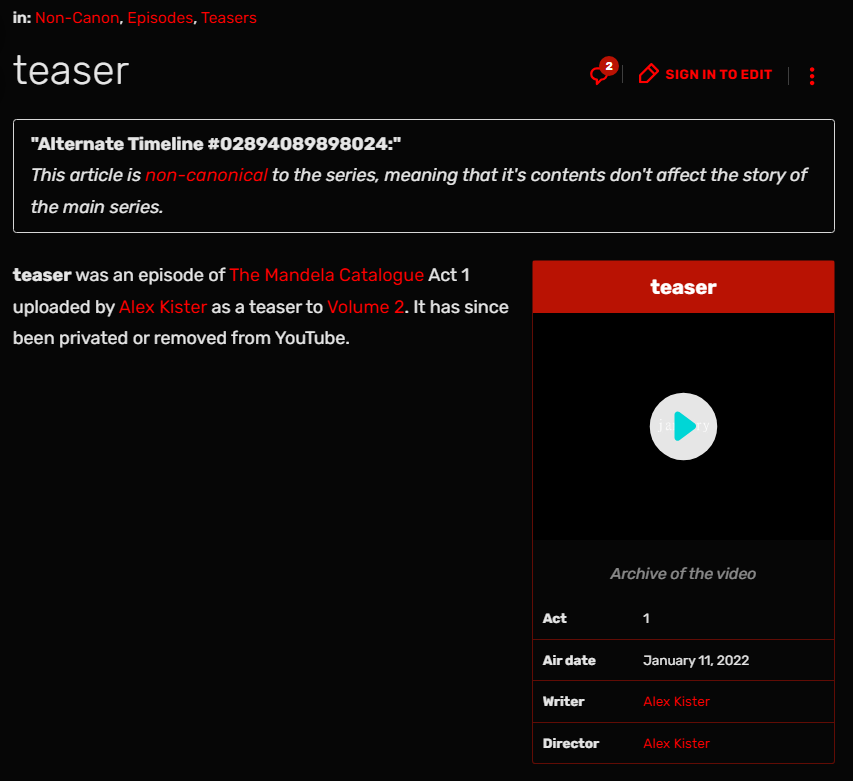Click the pencil edit icon

[x=648, y=74]
